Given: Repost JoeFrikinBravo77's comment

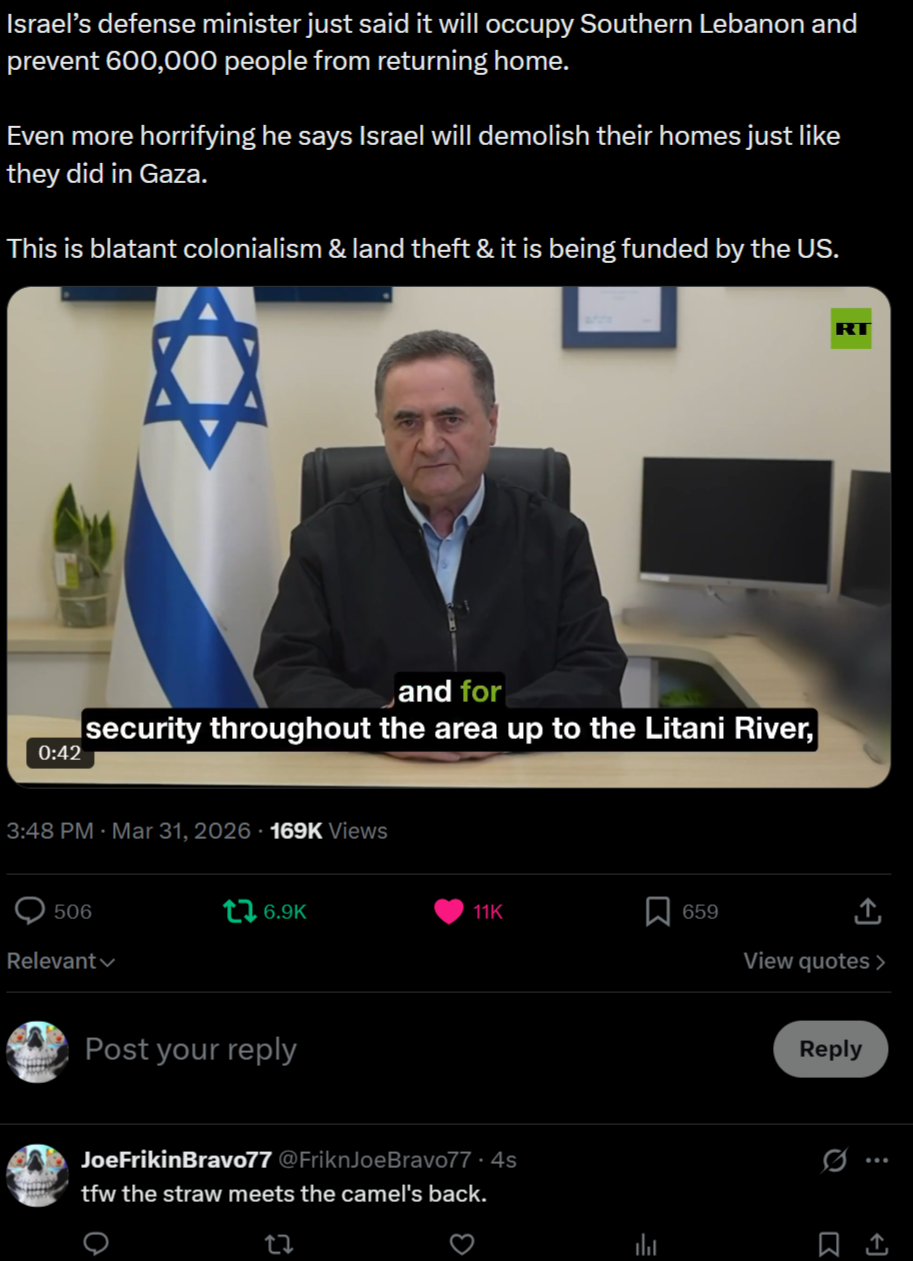Looking at the screenshot, I should coord(277,1244).
